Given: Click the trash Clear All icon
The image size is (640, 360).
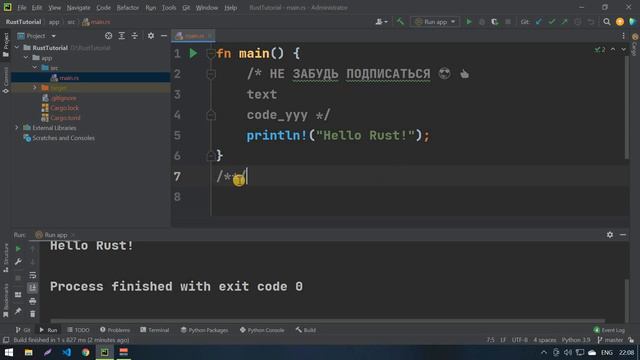Looking at the screenshot, I should (33, 314).
